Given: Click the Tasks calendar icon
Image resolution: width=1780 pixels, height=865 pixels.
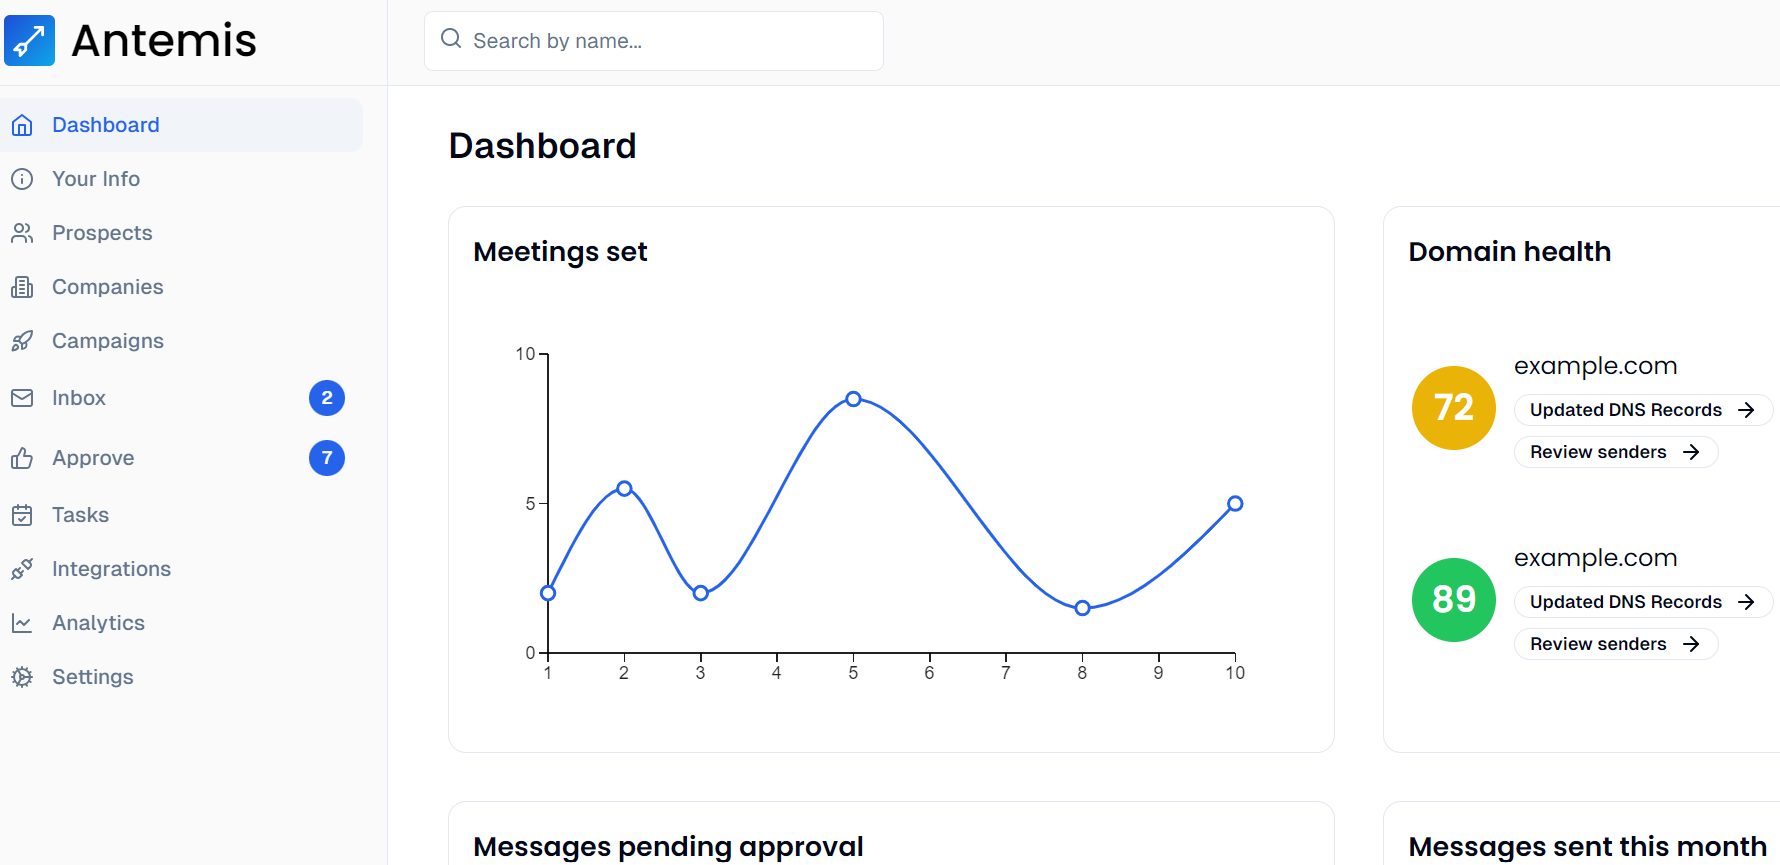Looking at the screenshot, I should 22,515.
